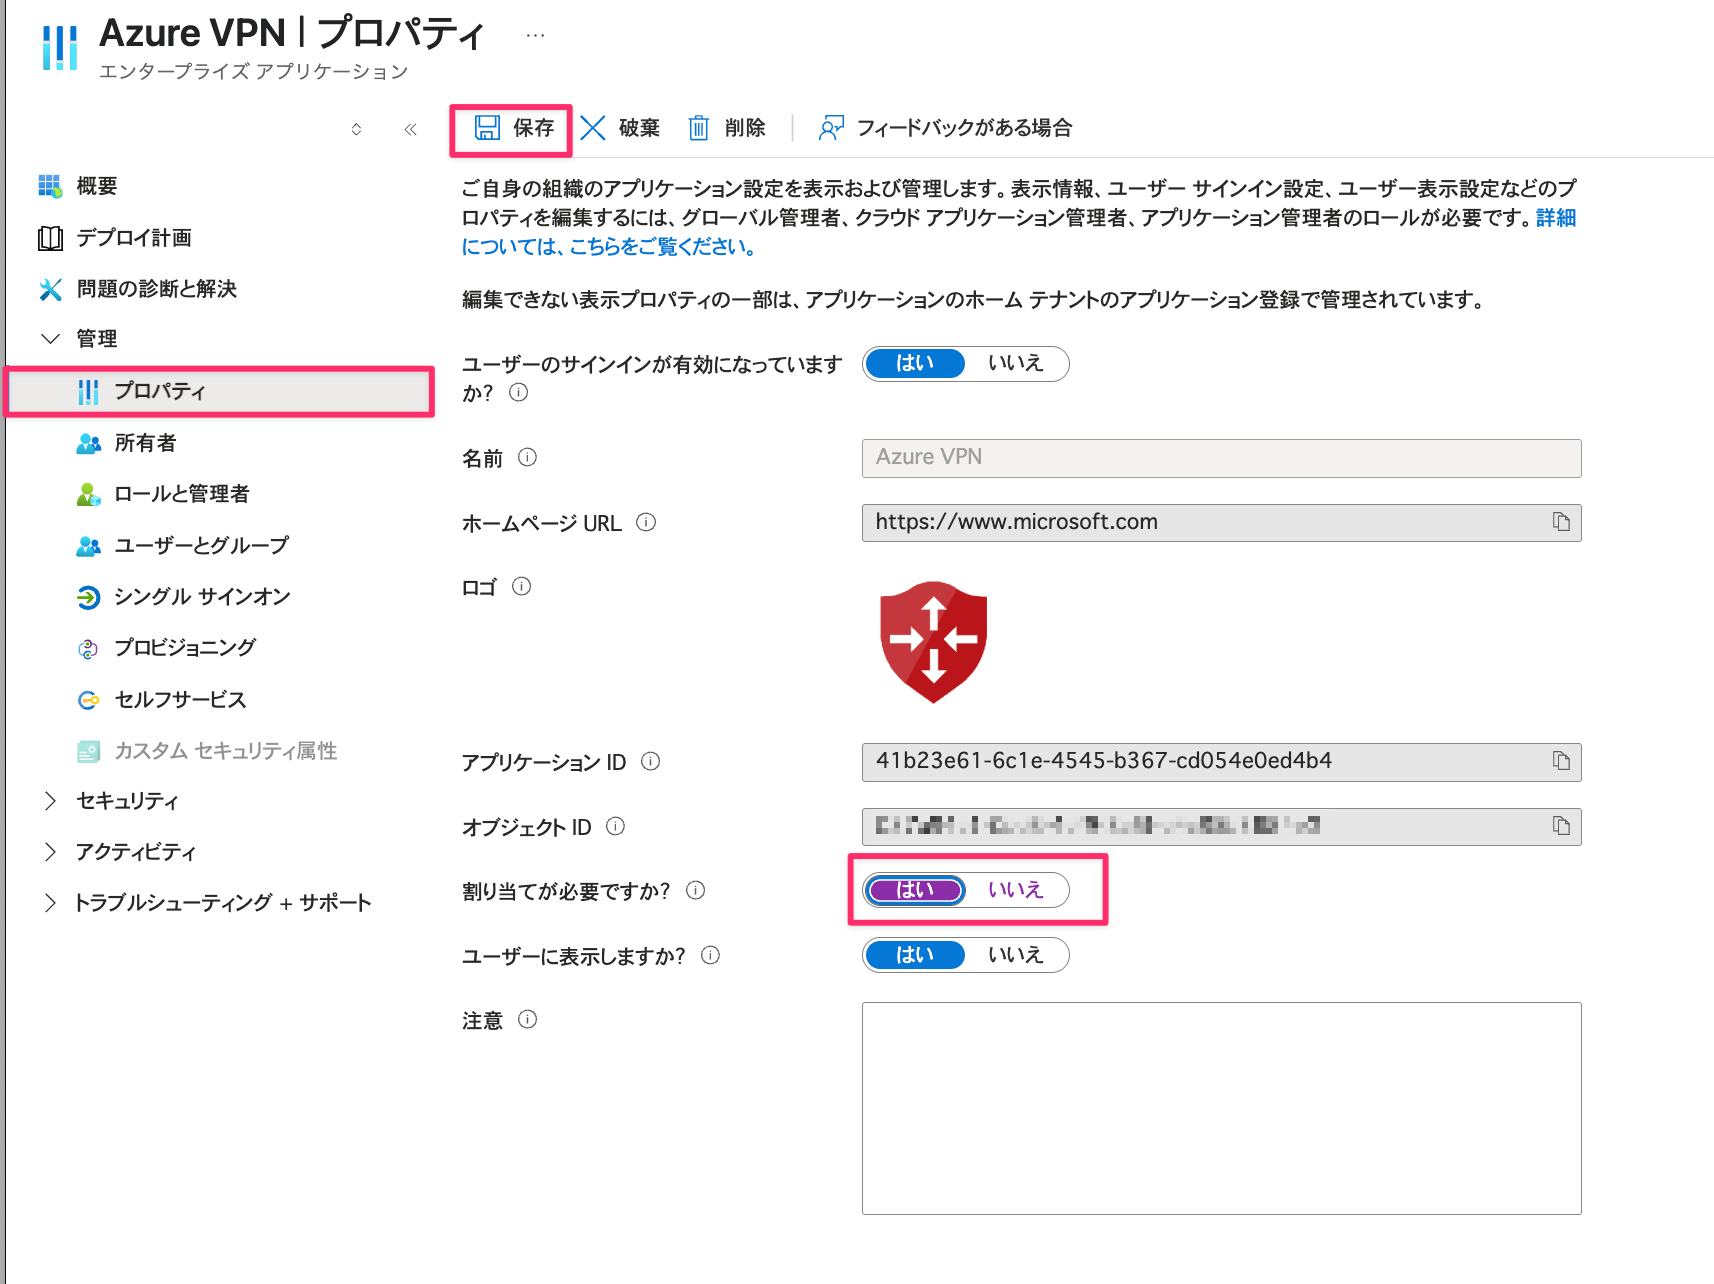Click info icon next to オブジェクト ID
Image resolution: width=1714 pixels, height=1284 pixels.
pyautogui.click(x=616, y=826)
